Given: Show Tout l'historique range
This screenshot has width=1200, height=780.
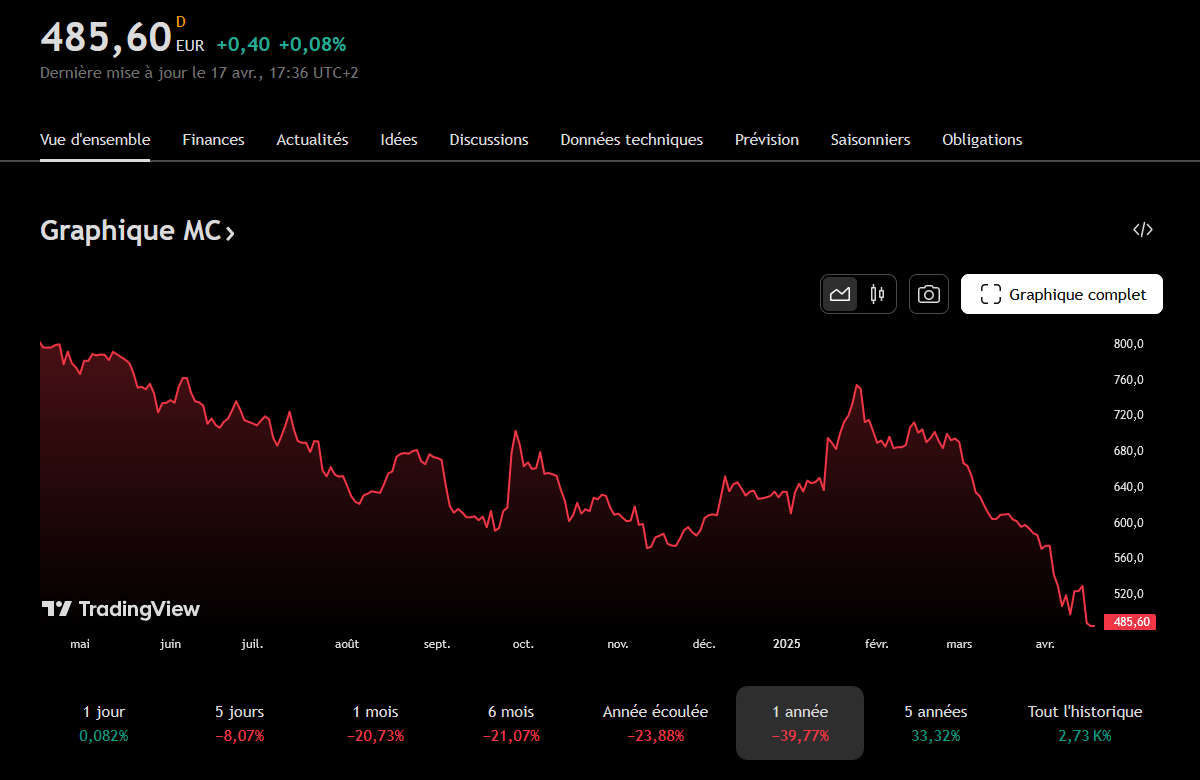Looking at the screenshot, I should (x=1084, y=723).
